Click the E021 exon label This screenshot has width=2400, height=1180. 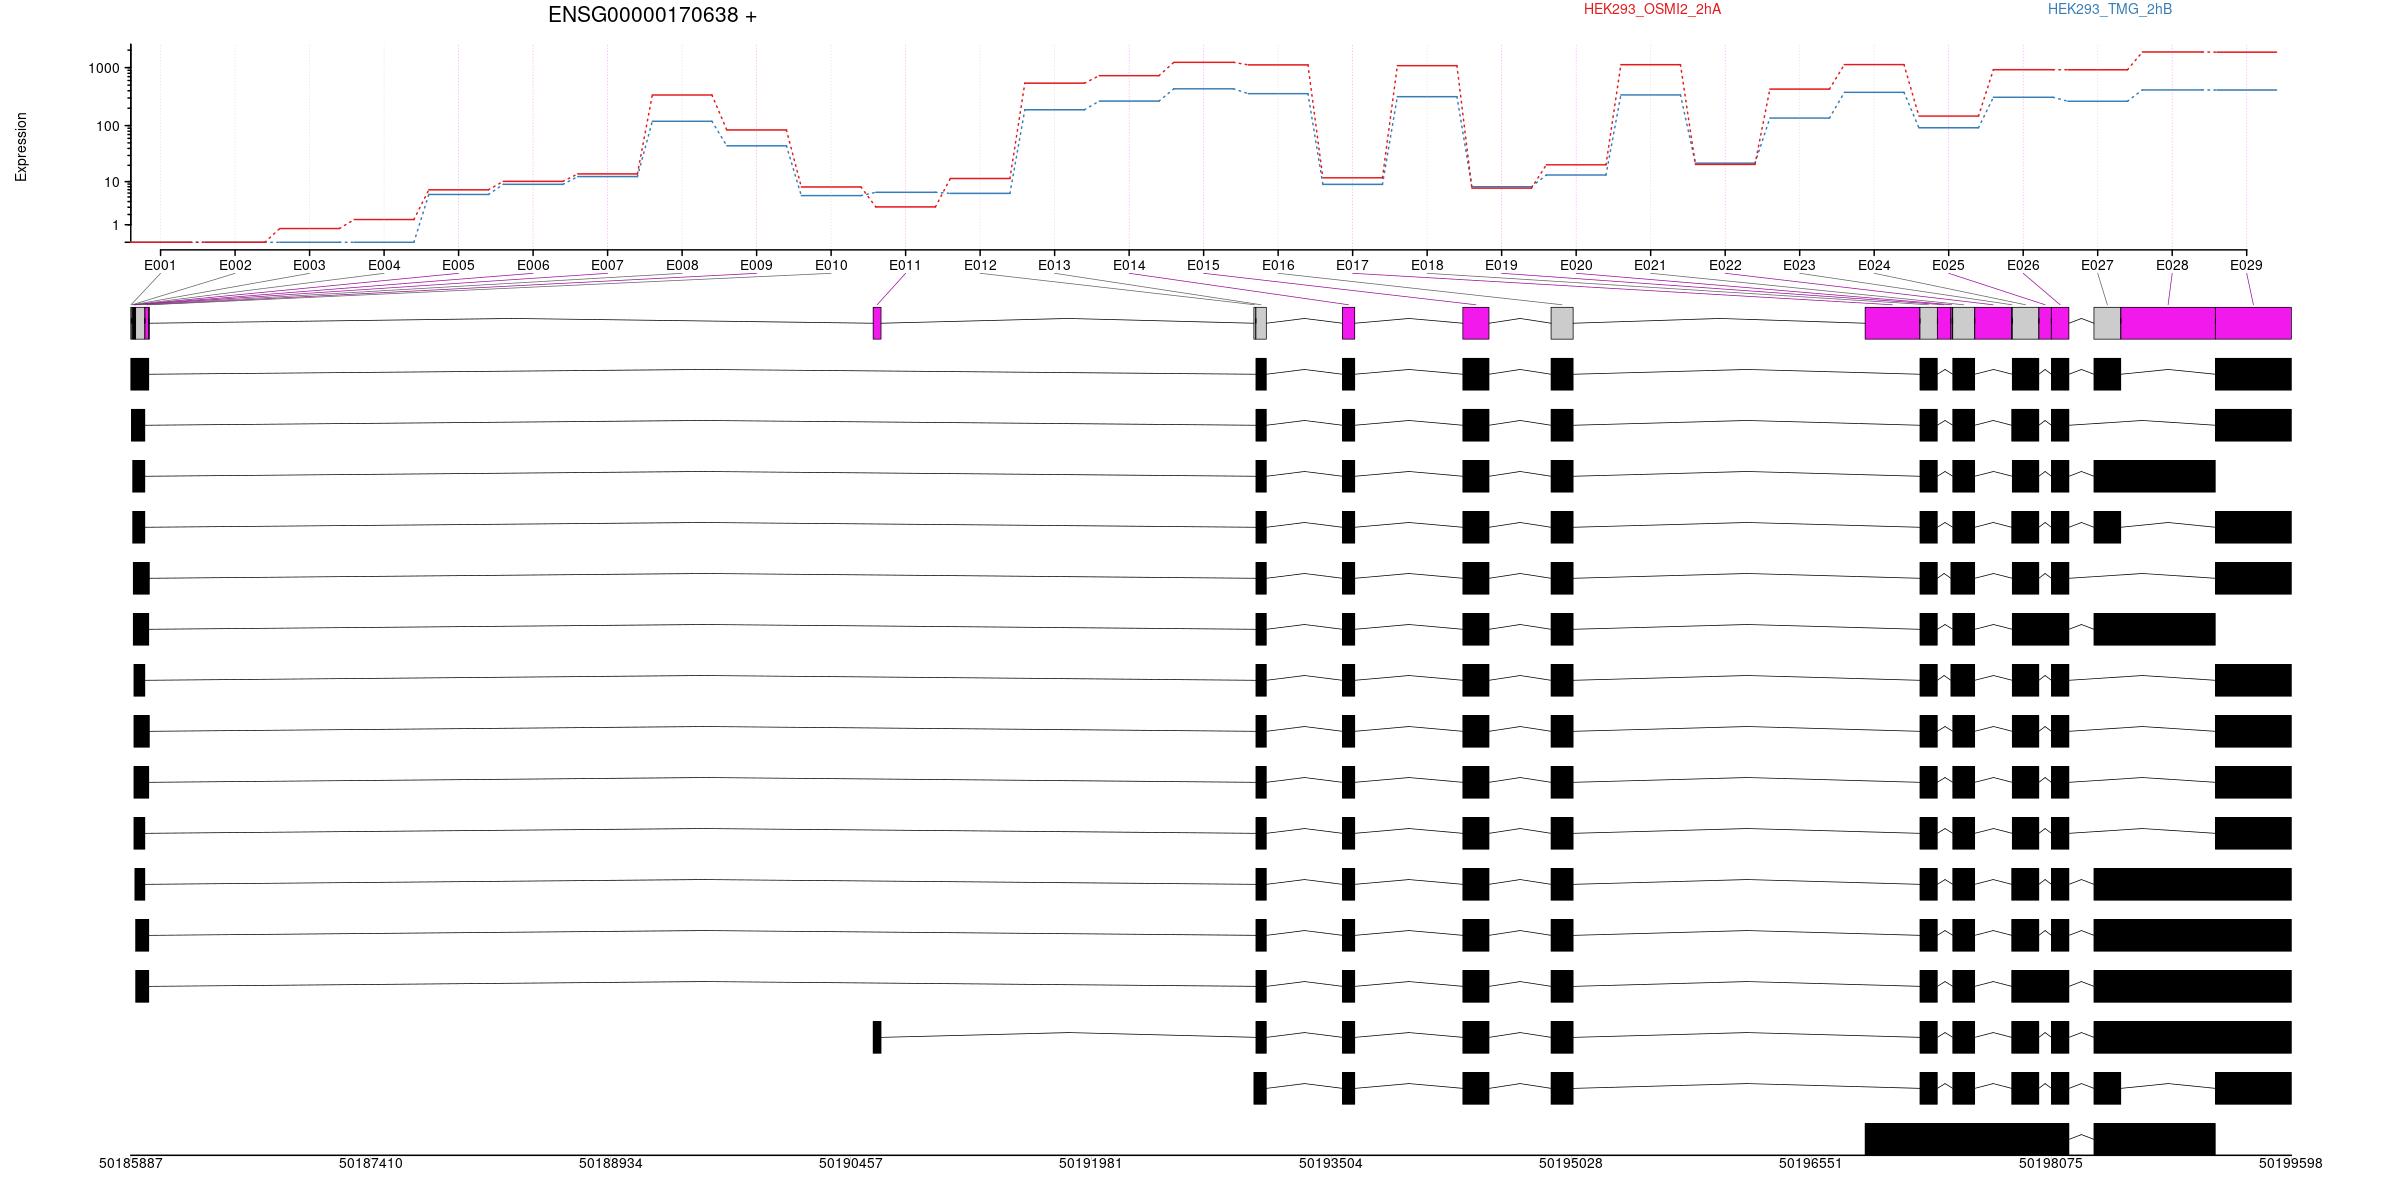(1650, 265)
